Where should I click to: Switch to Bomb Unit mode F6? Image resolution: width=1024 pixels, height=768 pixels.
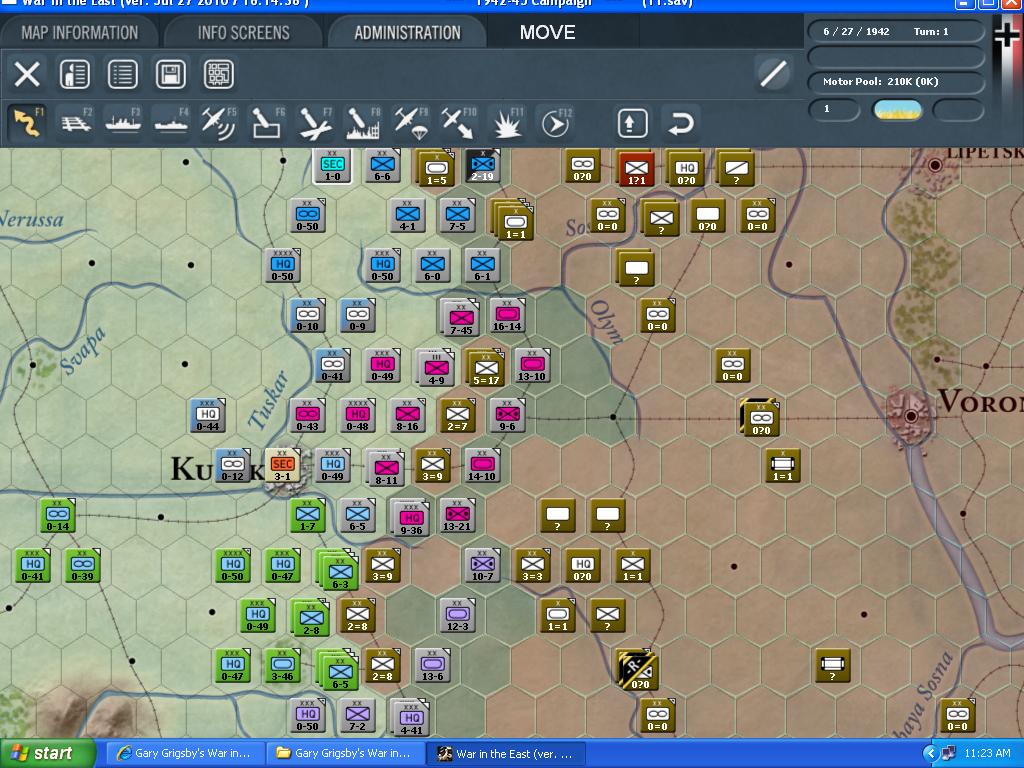(x=267, y=123)
